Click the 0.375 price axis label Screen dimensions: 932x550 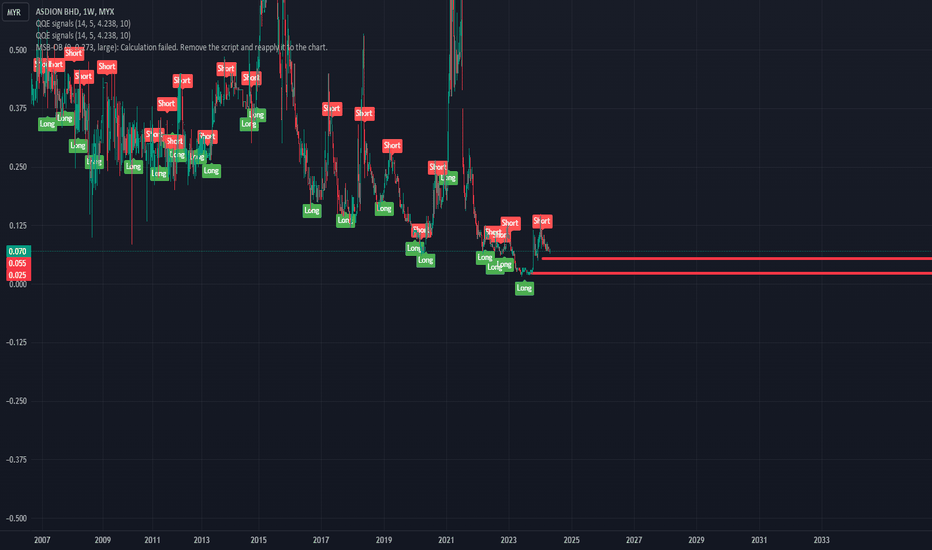[18, 108]
